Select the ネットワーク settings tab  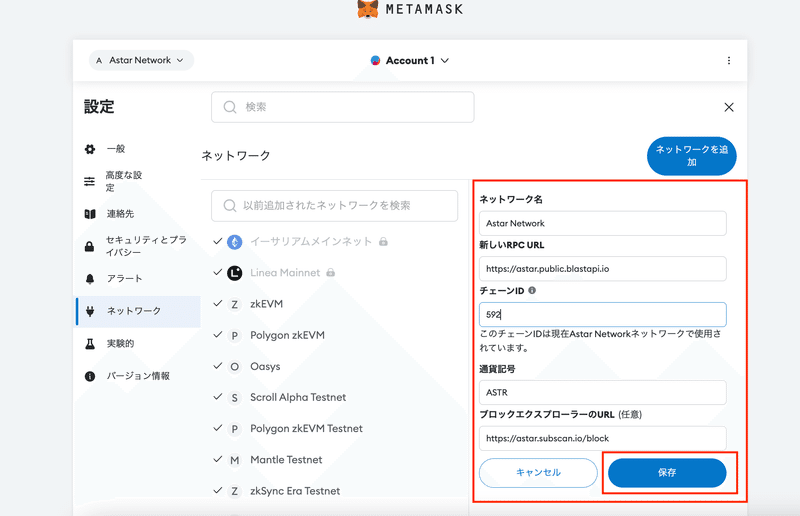pos(138,311)
